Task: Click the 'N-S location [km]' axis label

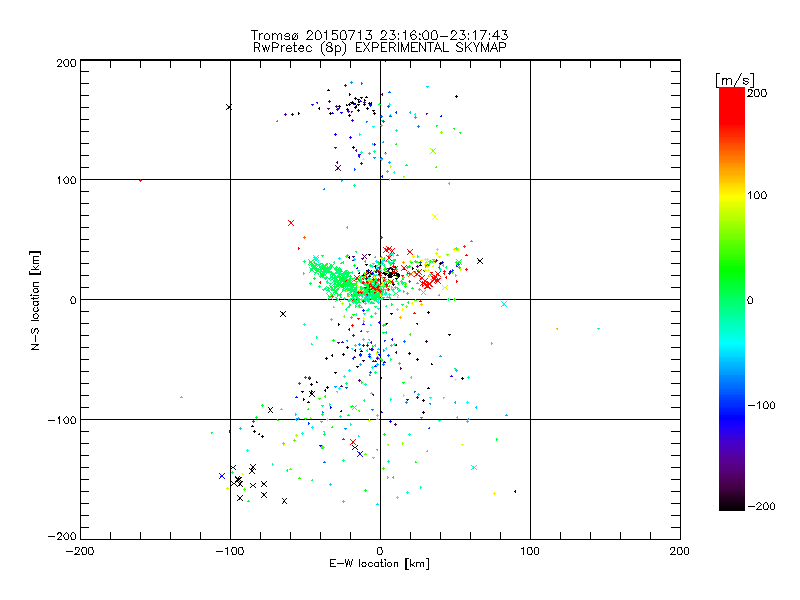Action: 35,300
